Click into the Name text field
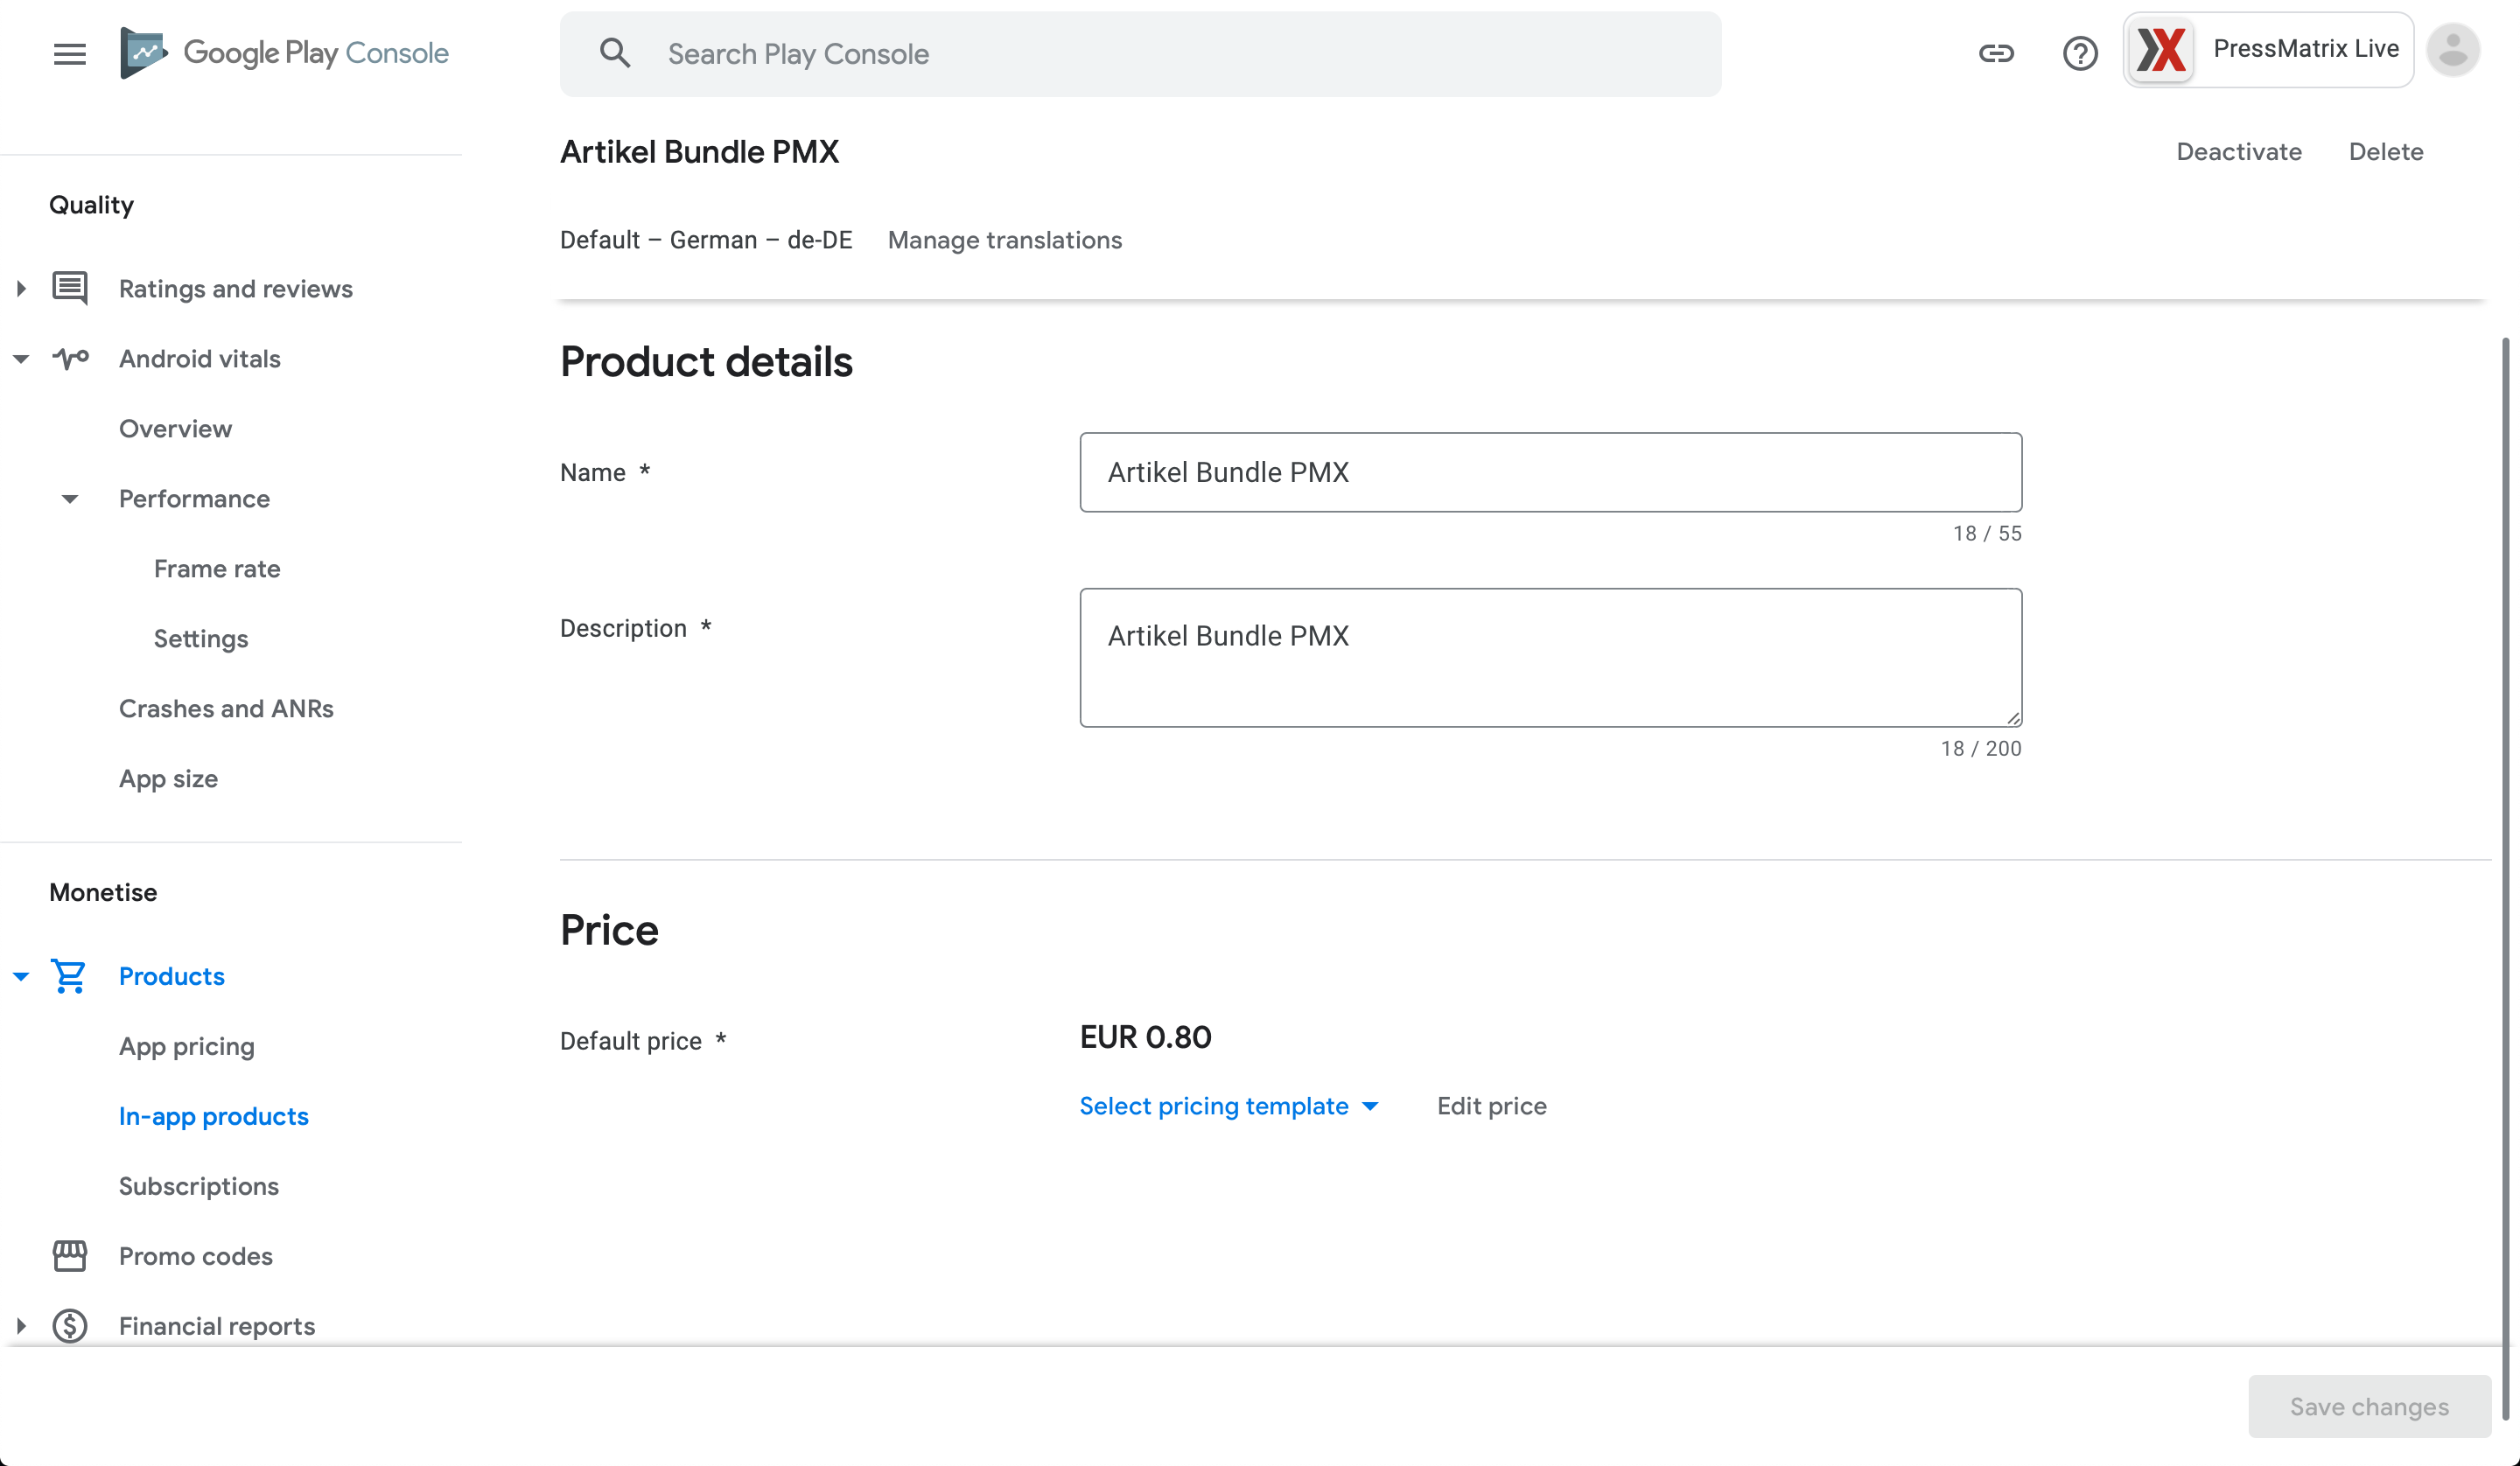 [x=1551, y=472]
